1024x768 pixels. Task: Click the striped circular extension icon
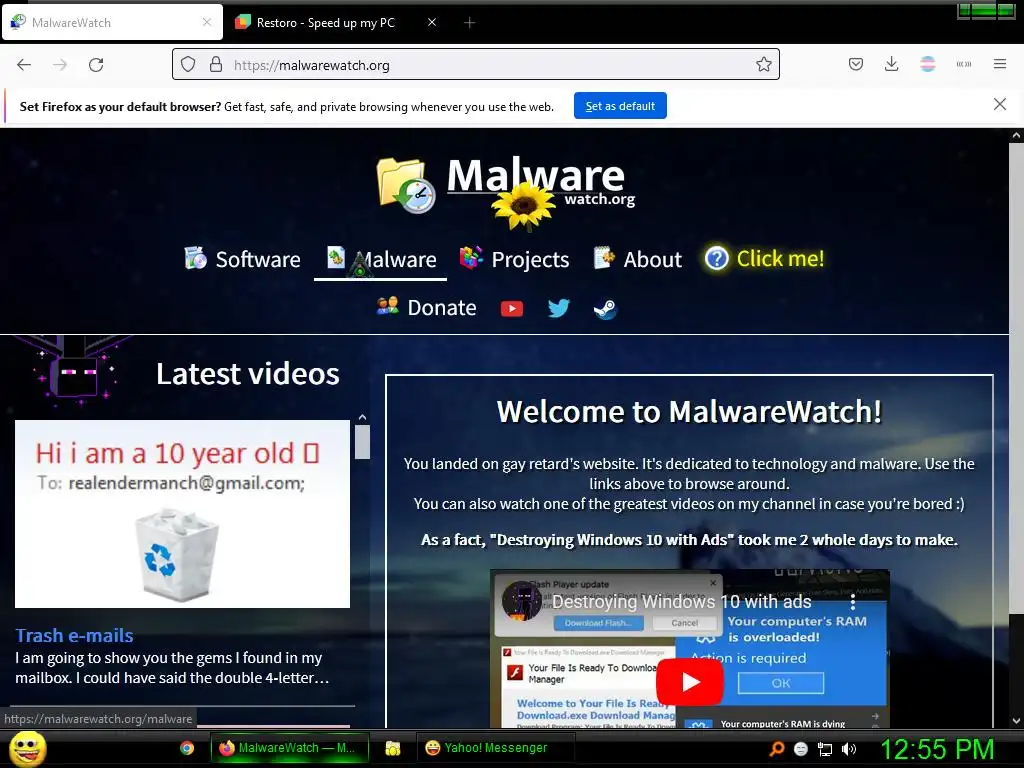(x=927, y=64)
